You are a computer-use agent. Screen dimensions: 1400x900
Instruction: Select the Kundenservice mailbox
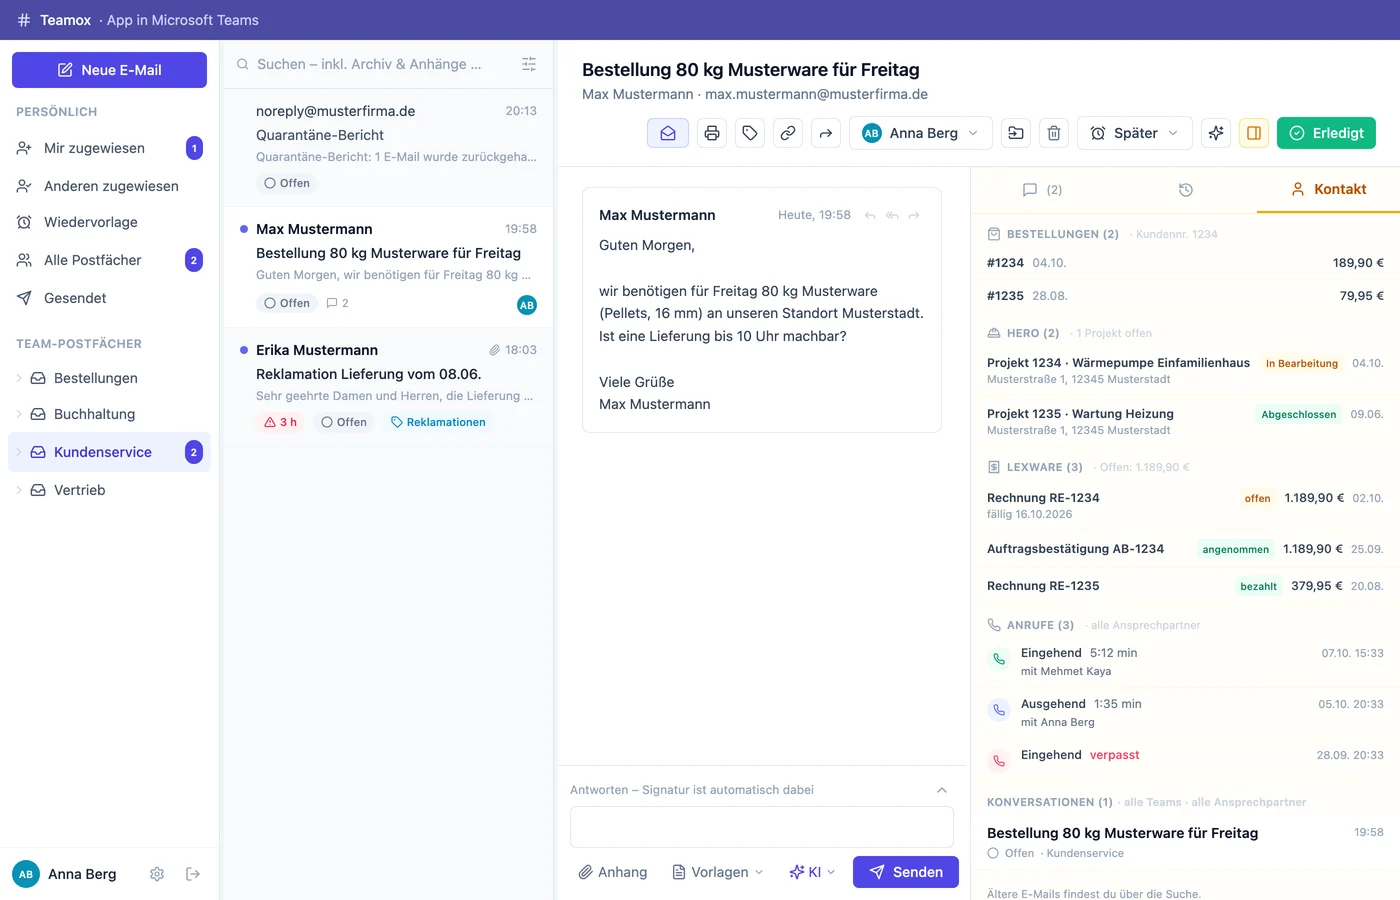point(110,452)
